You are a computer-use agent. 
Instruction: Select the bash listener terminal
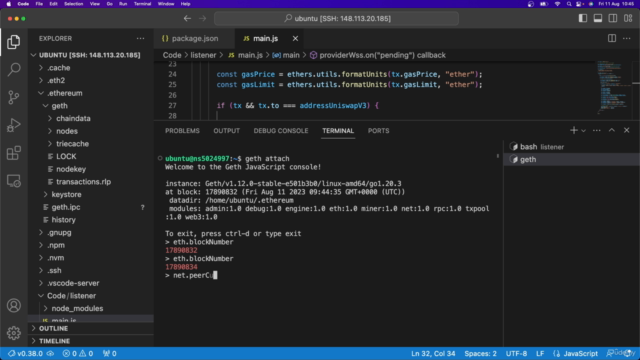(571, 147)
